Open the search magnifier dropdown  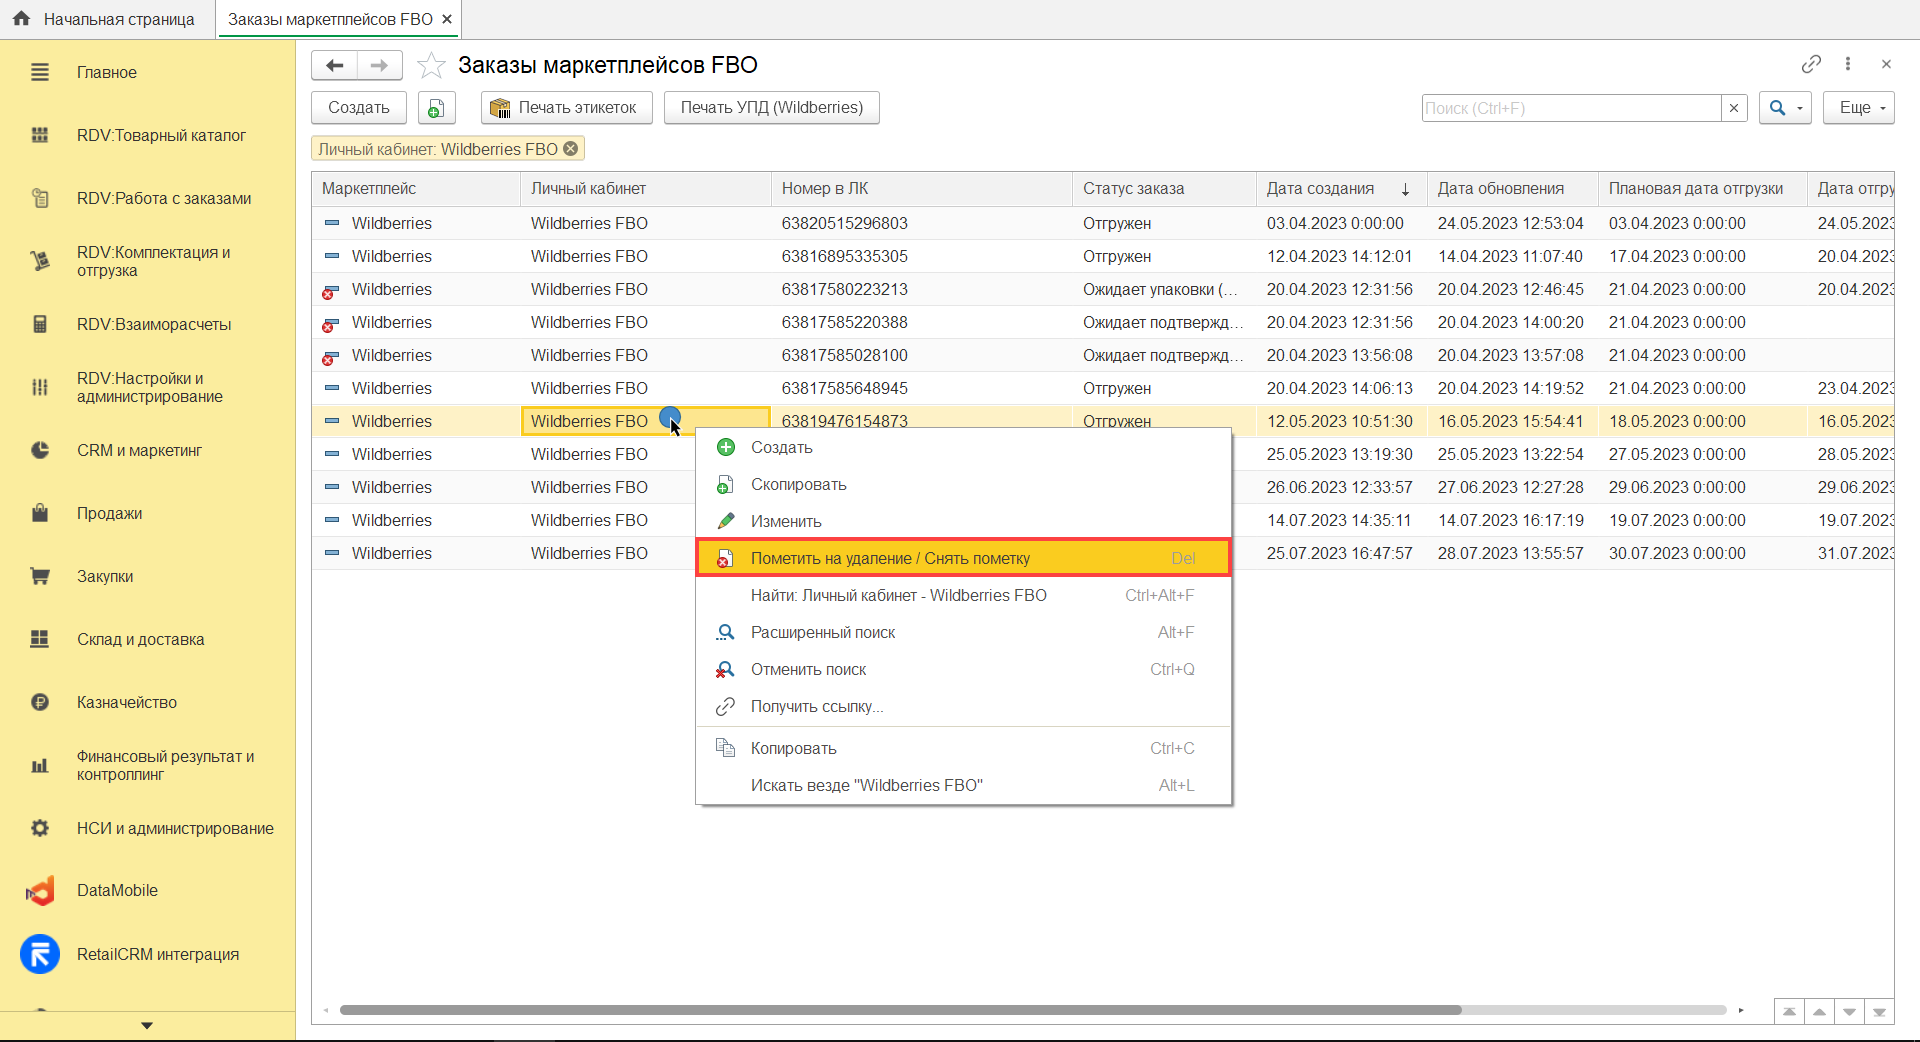1784,108
